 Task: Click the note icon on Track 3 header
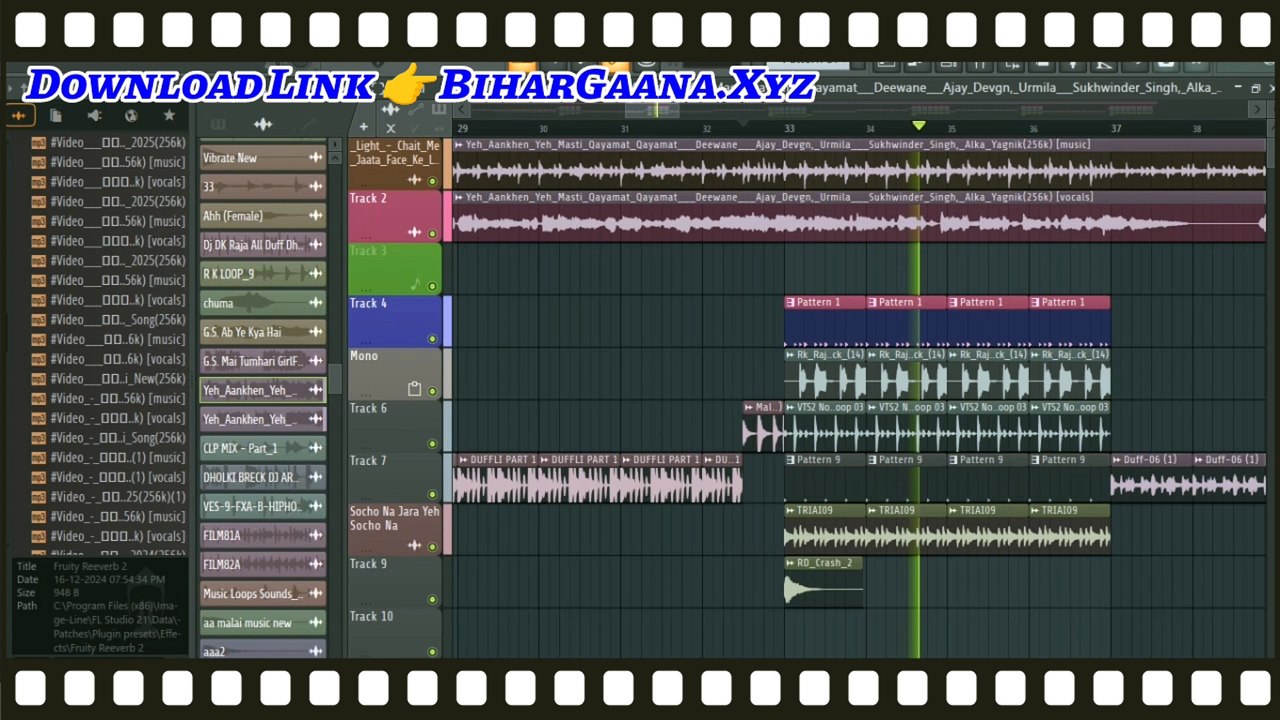(414, 285)
